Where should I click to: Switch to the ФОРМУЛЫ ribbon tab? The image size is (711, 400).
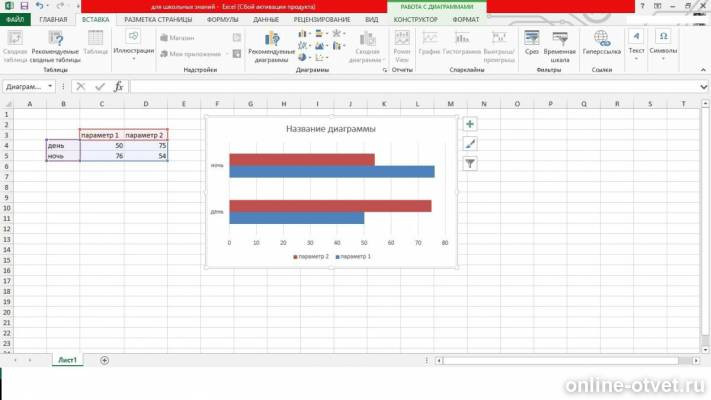coord(222,20)
